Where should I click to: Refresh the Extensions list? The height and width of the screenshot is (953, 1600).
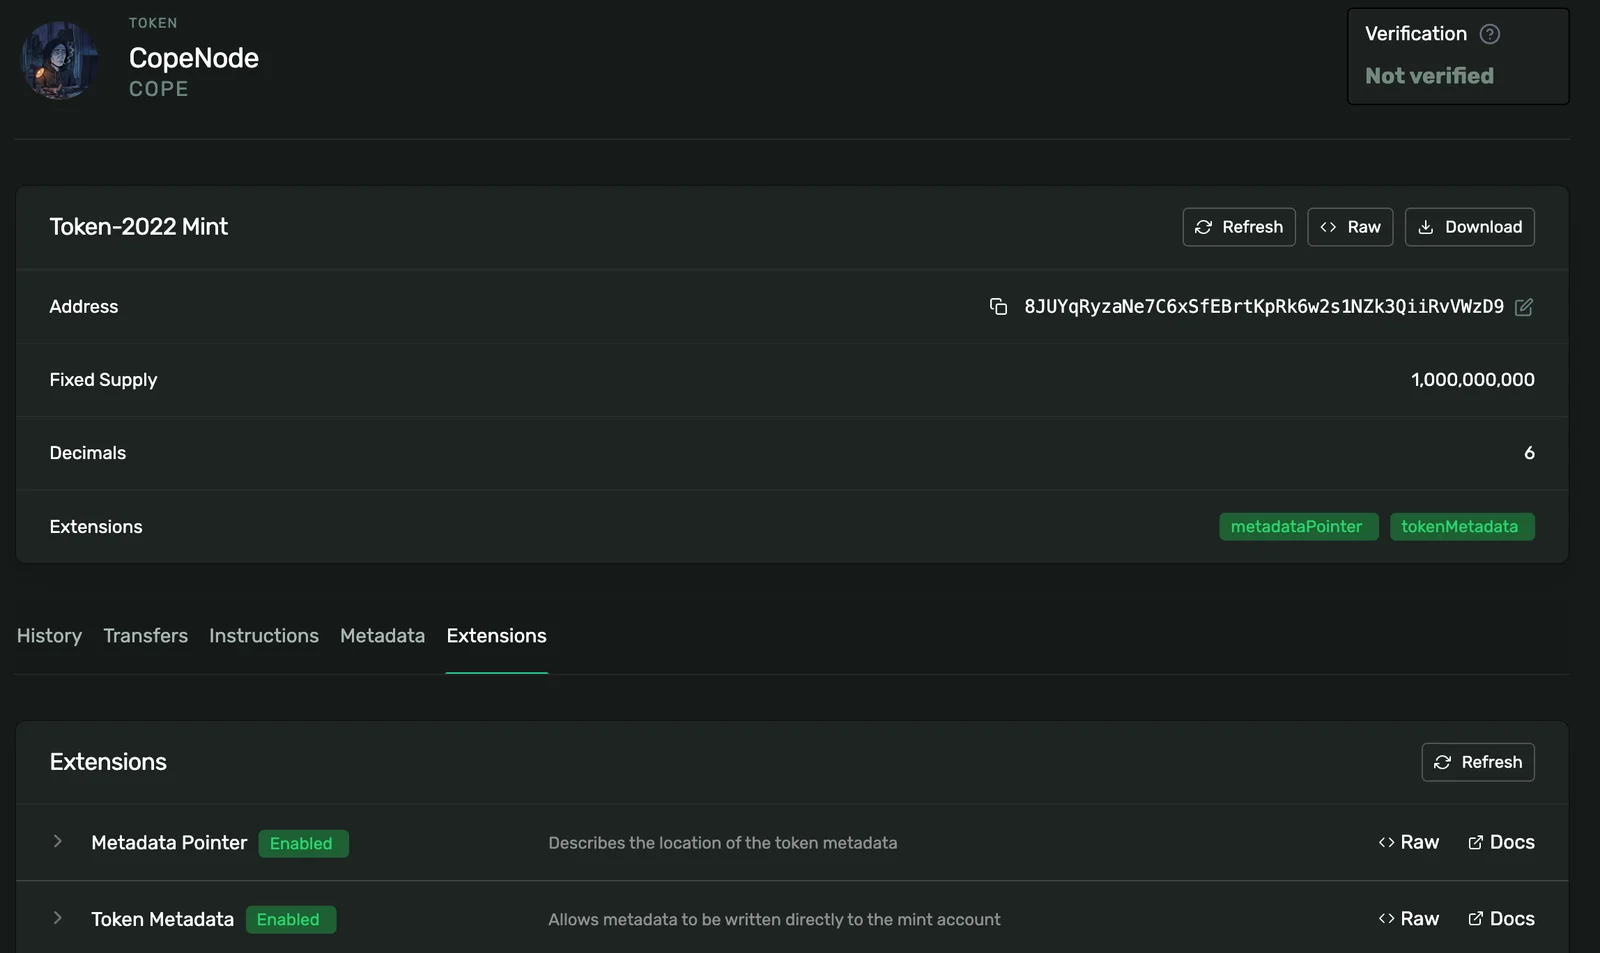tap(1477, 762)
